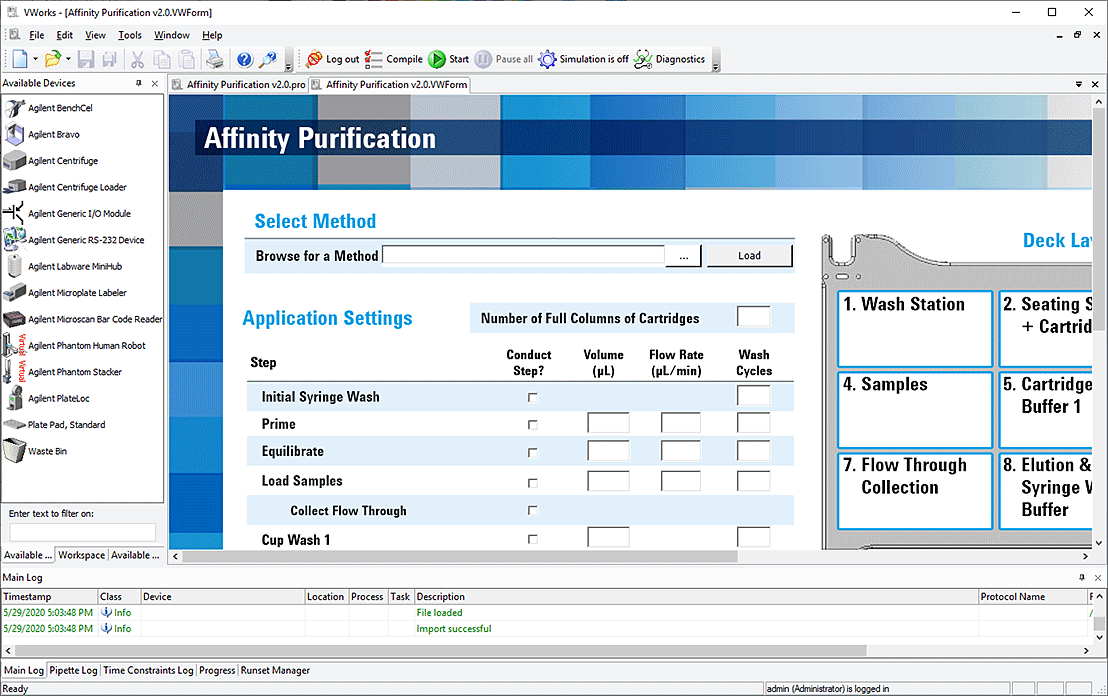1108x696 pixels.
Task: Click the Save All toolbar icon
Action: coord(110,59)
